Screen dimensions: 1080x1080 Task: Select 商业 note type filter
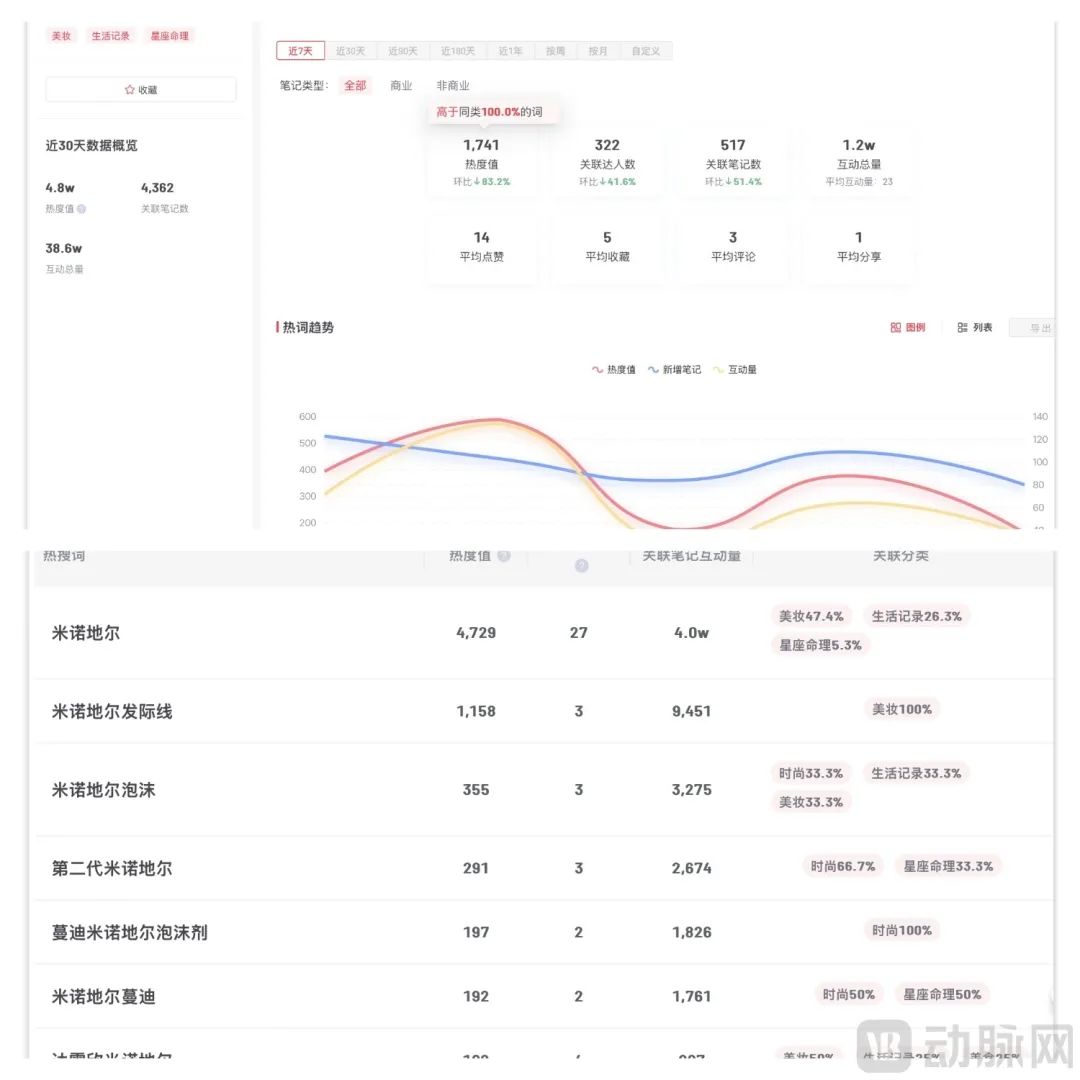401,86
